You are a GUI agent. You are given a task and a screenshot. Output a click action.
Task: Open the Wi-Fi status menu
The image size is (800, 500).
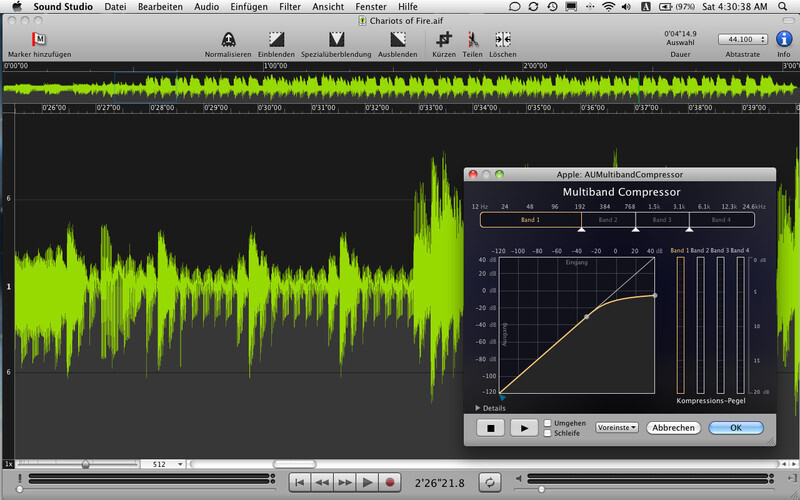[608, 7]
